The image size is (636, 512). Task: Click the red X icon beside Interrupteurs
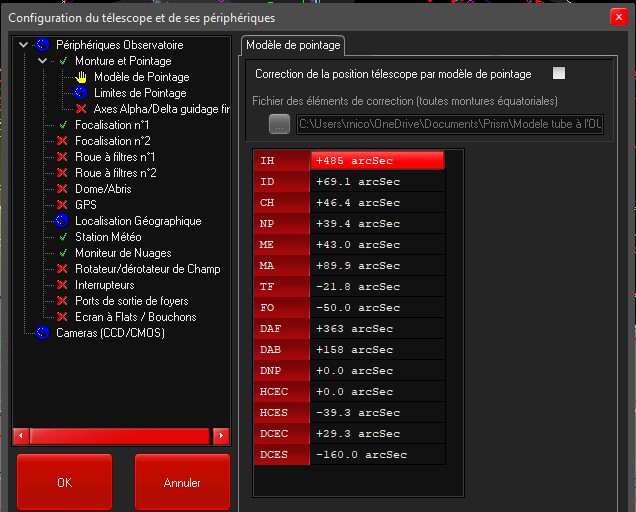click(x=62, y=285)
